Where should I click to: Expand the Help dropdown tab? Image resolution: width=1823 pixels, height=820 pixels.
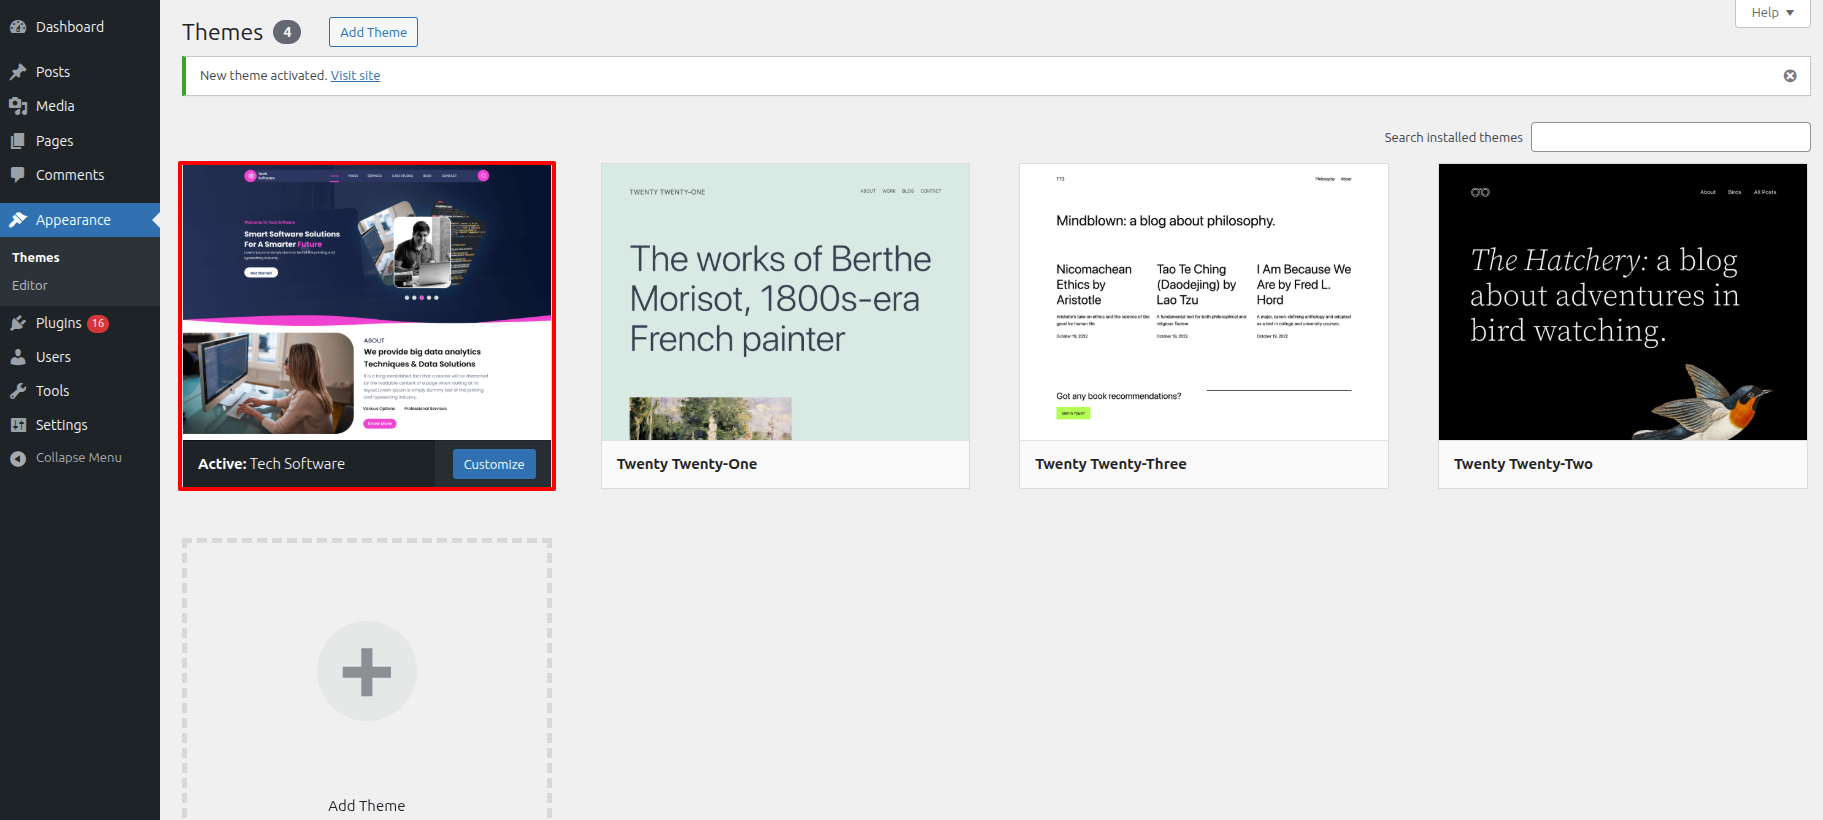(1772, 13)
